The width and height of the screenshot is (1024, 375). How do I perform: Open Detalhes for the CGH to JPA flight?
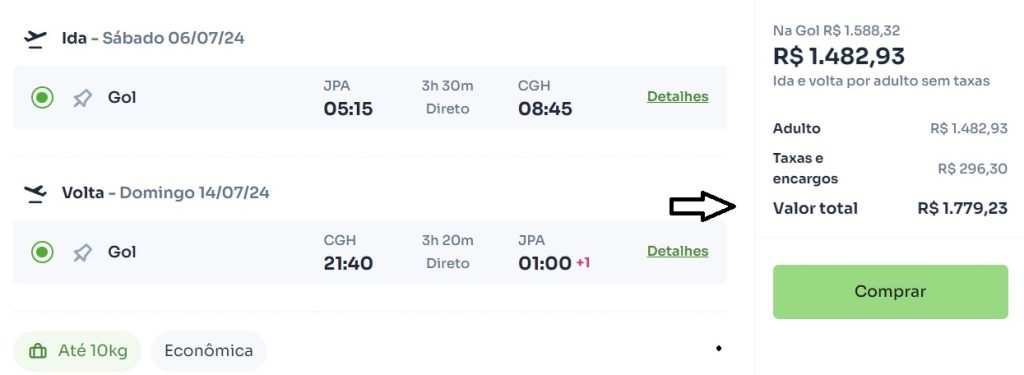click(677, 251)
